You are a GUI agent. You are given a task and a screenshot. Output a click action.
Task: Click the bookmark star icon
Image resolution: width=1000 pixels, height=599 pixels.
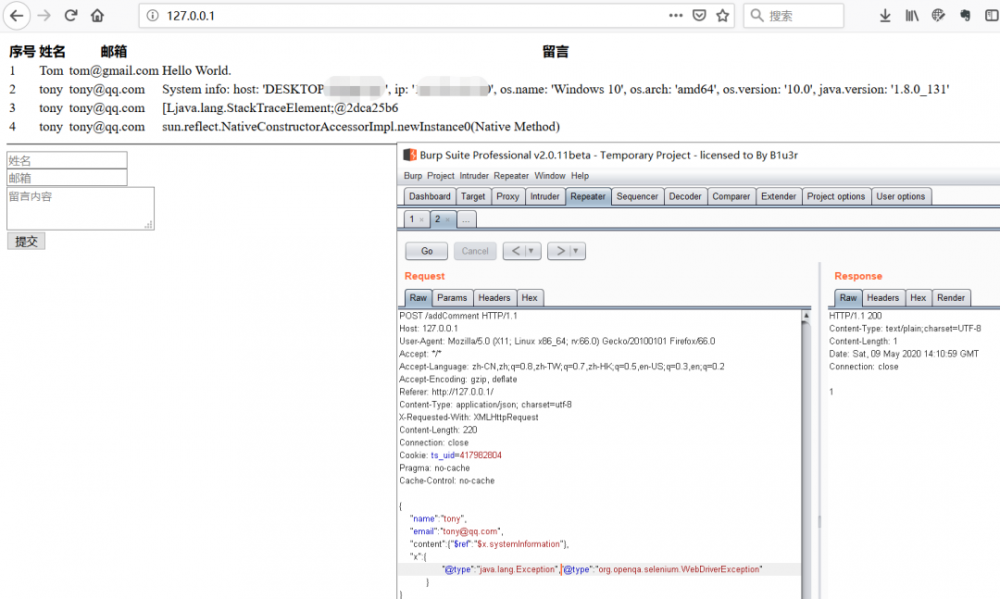[x=722, y=15]
